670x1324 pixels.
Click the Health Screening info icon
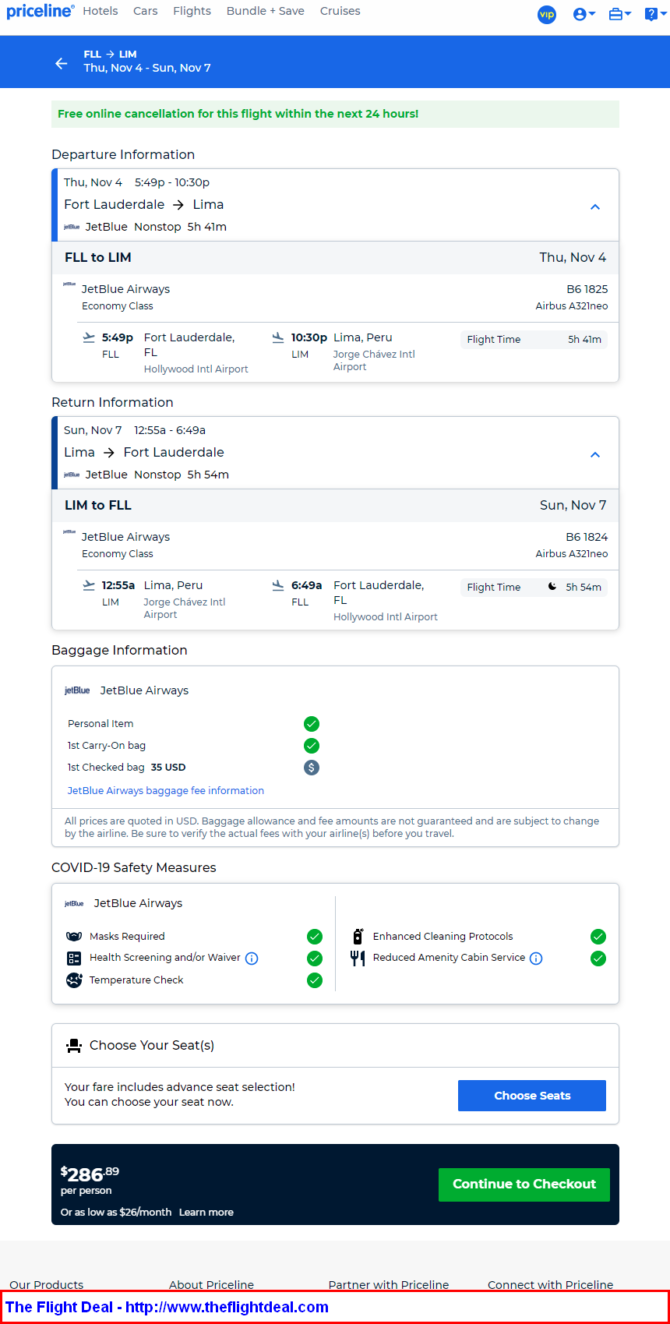click(252, 958)
